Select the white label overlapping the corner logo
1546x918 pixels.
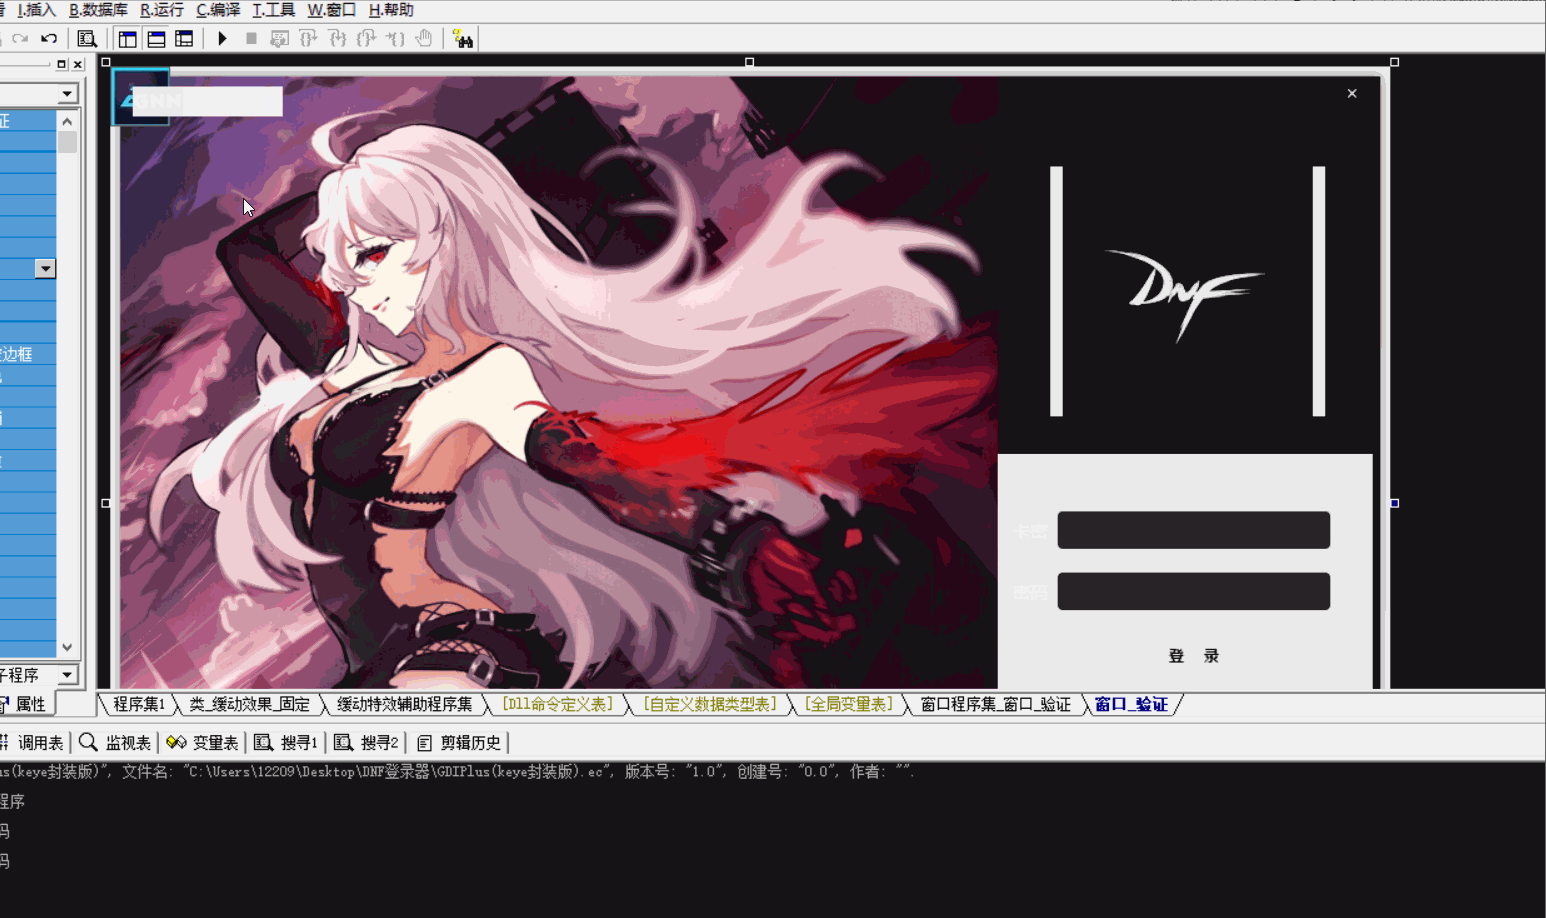pos(208,101)
